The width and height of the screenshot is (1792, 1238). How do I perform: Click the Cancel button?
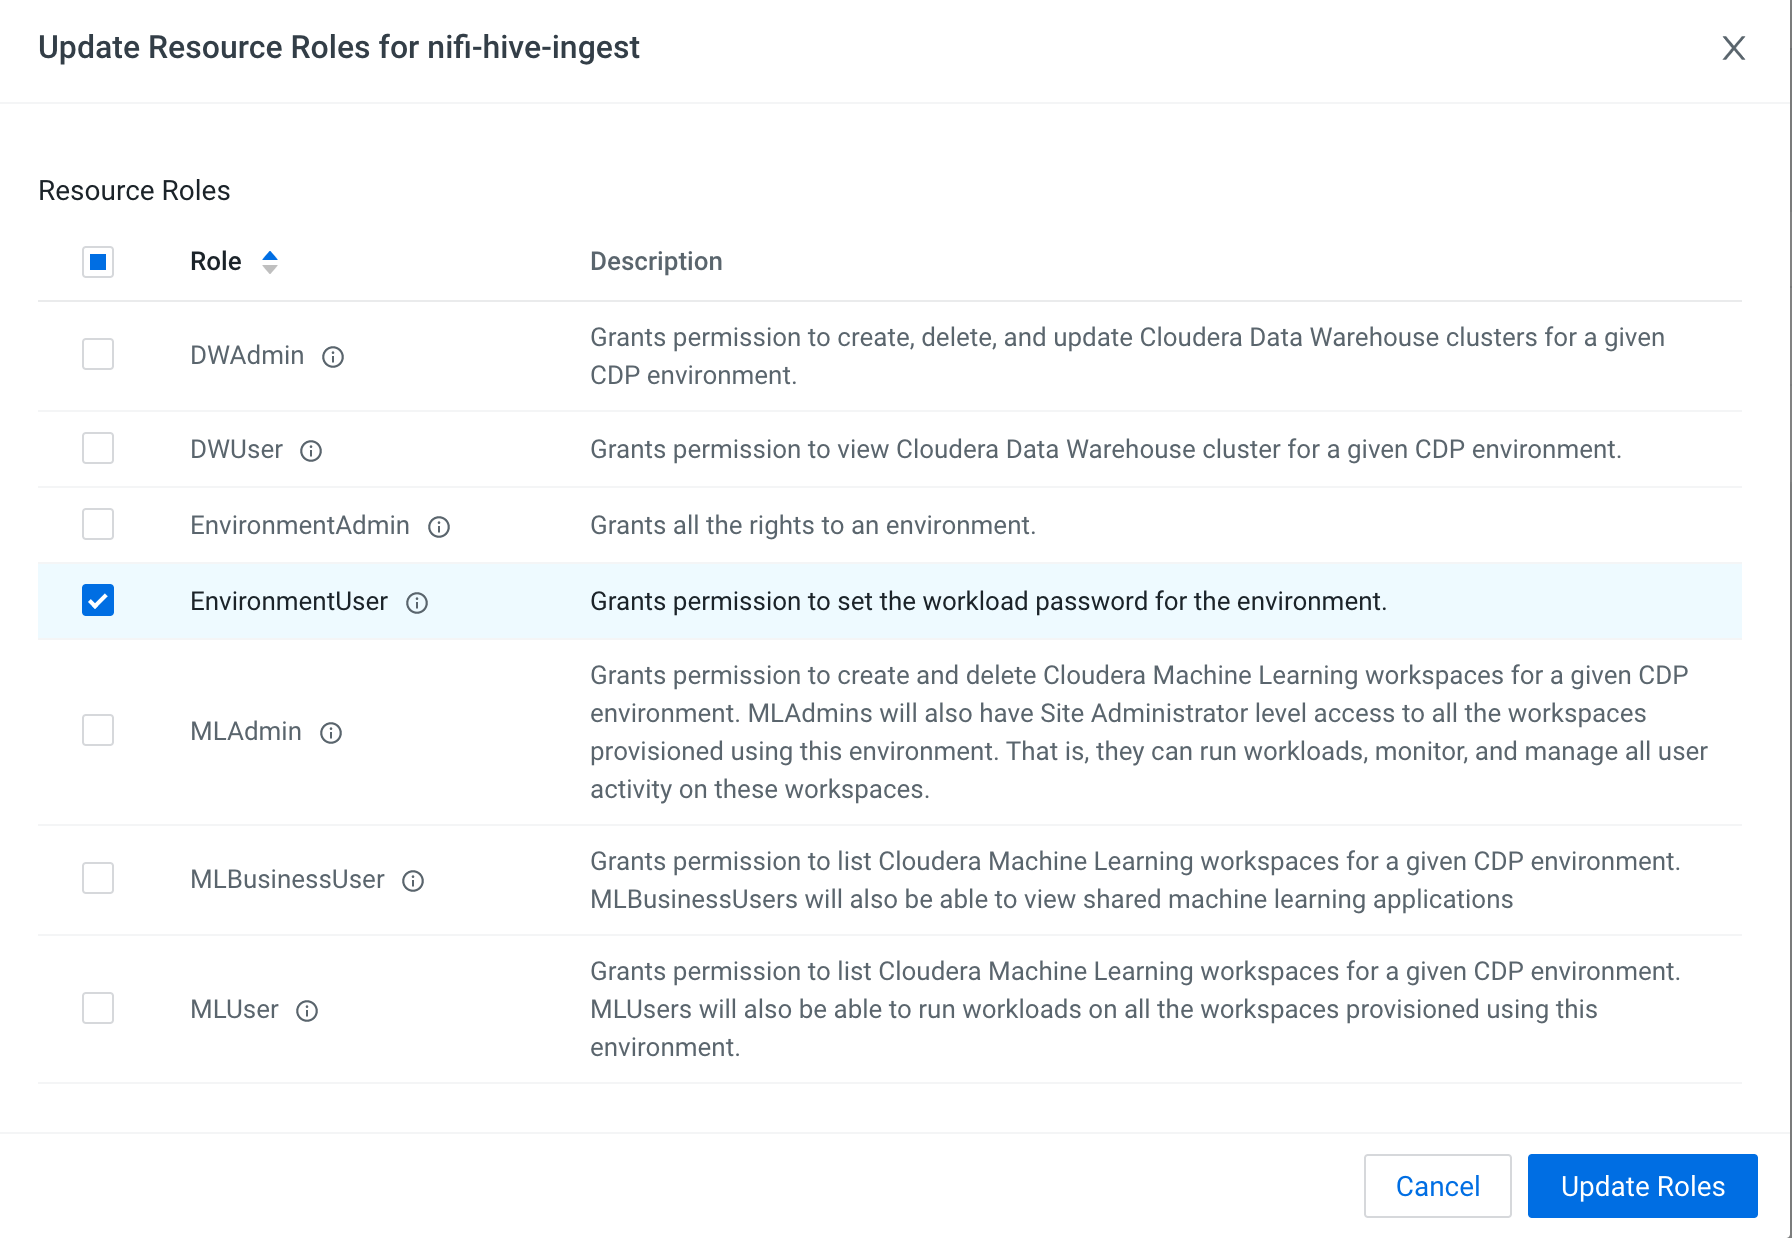coord(1437,1186)
